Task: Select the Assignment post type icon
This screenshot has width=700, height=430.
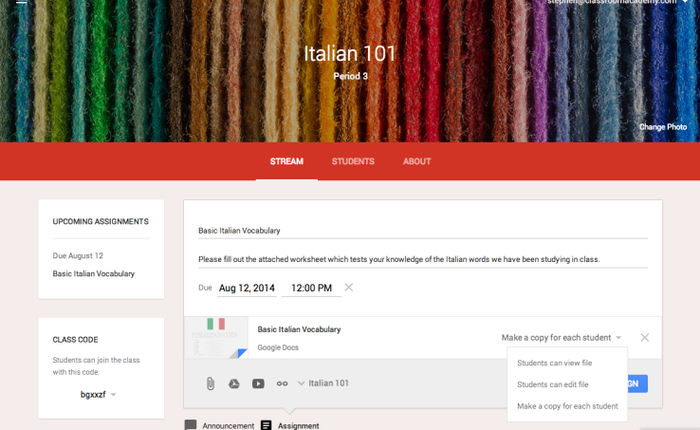Action: coord(266,425)
